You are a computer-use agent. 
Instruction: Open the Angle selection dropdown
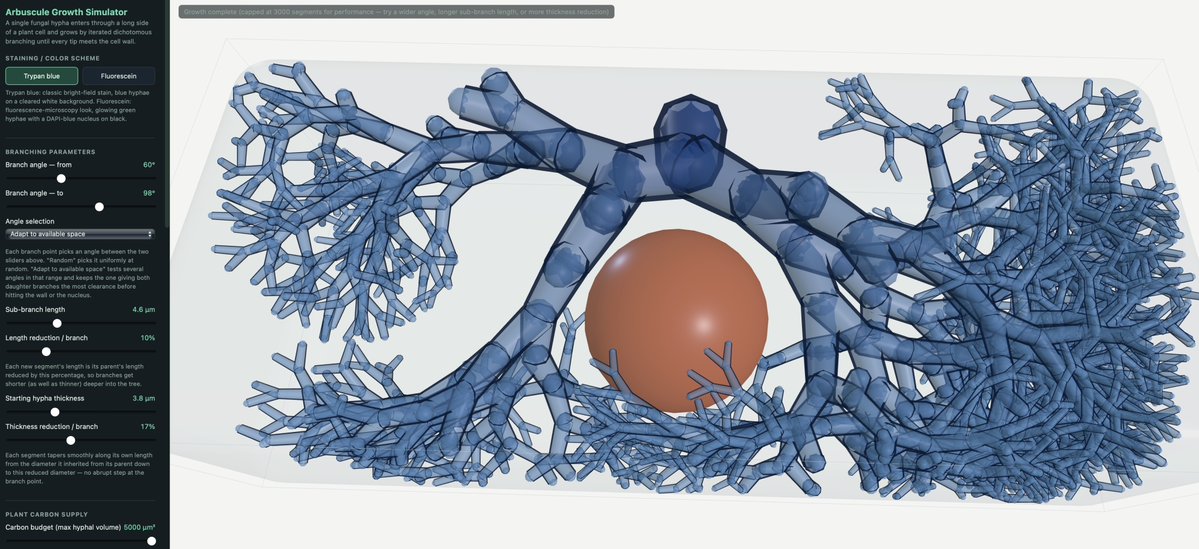click(80, 234)
